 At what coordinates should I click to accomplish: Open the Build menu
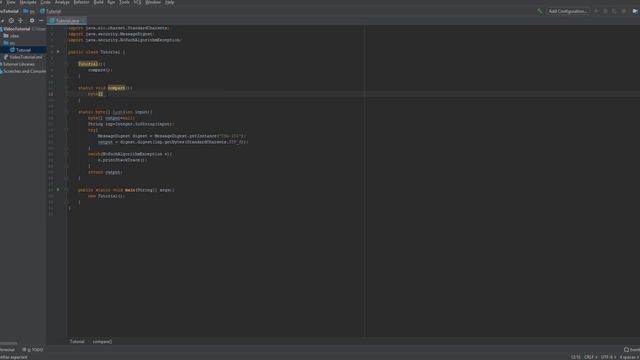(98, 2)
